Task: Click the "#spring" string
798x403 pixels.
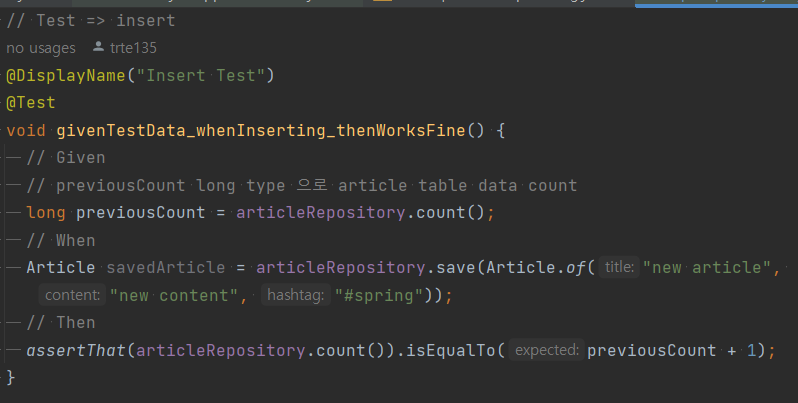Action: click(379, 295)
